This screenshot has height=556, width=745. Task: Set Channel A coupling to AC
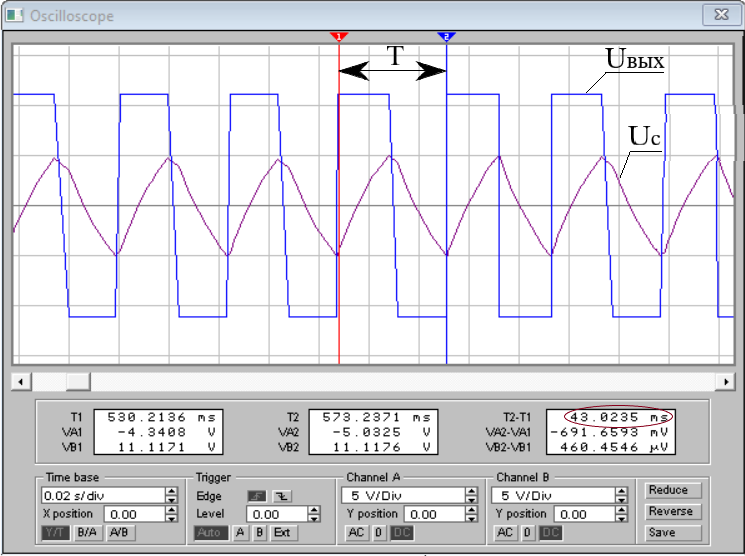coord(356,533)
